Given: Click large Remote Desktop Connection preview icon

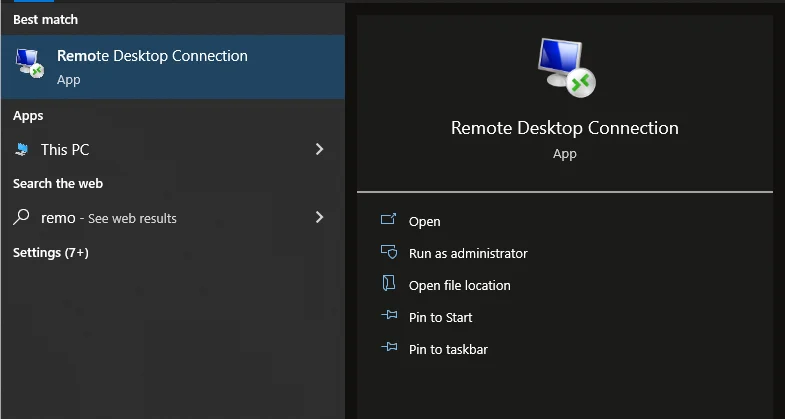Looking at the screenshot, I should pos(566,67).
